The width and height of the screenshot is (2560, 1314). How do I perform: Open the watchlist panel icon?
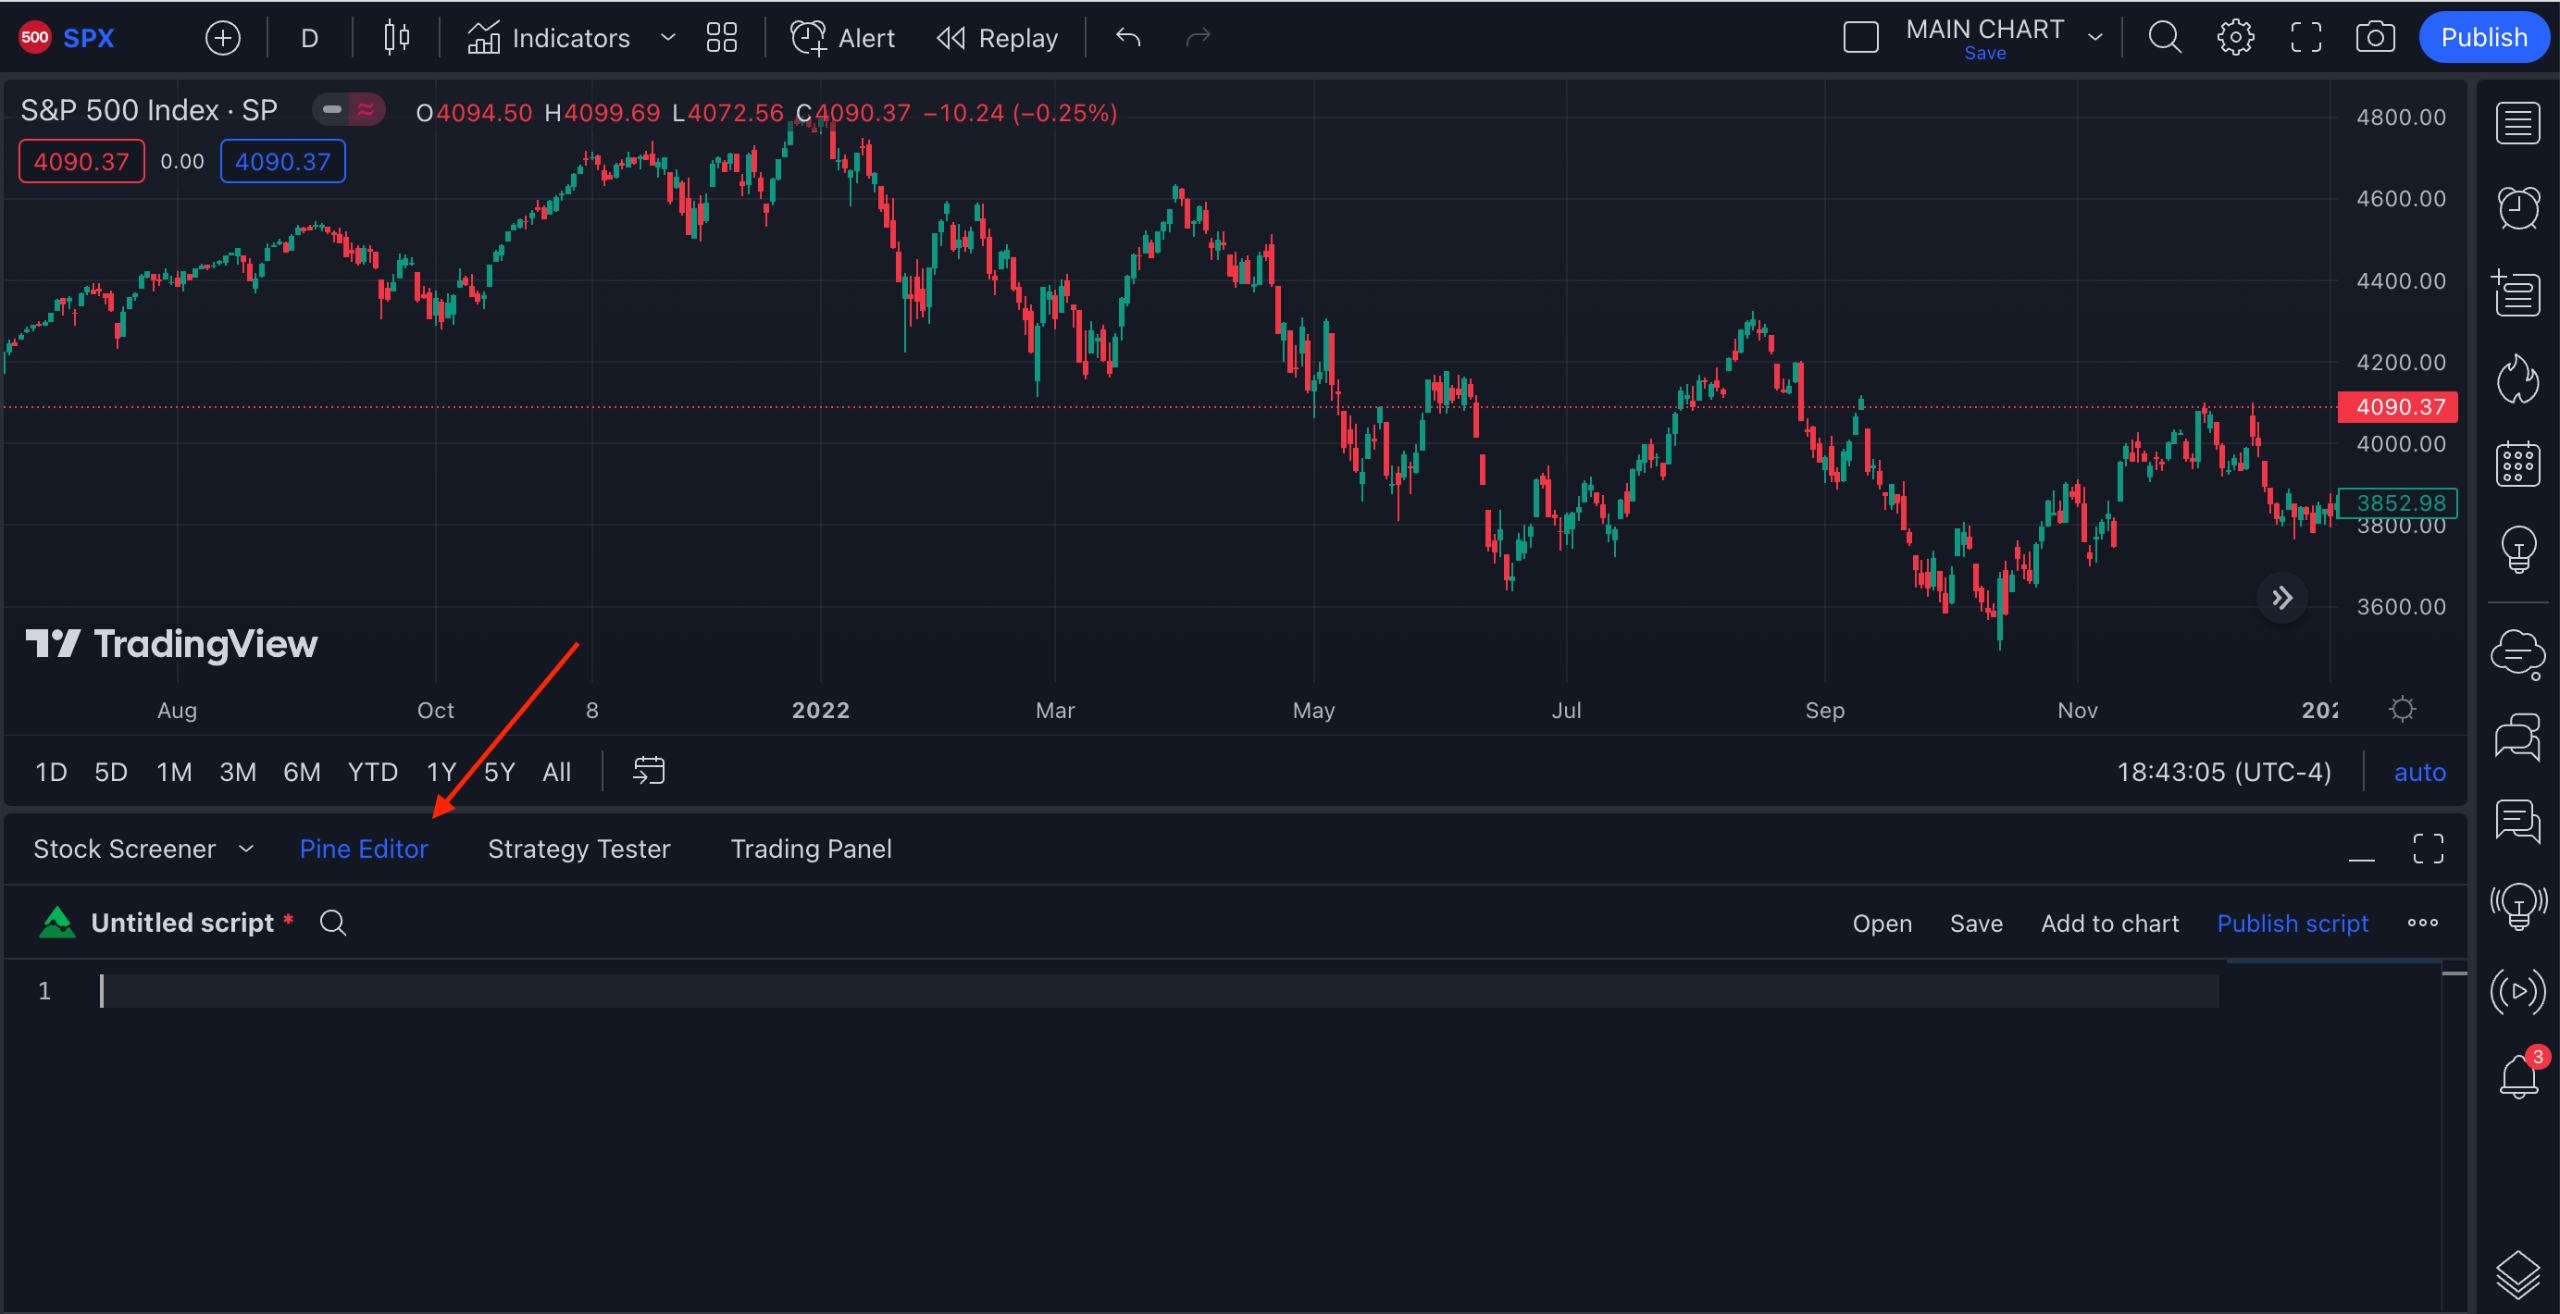coord(2517,124)
